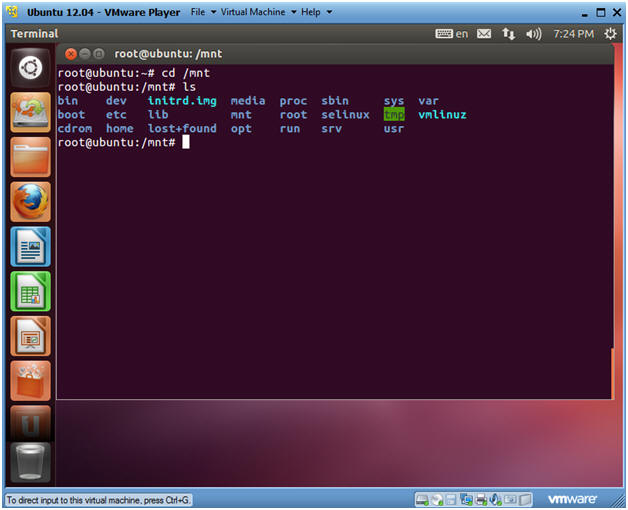This screenshot has width=628, height=510.
Task: Open the sound volume indicator
Action: click(x=533, y=34)
